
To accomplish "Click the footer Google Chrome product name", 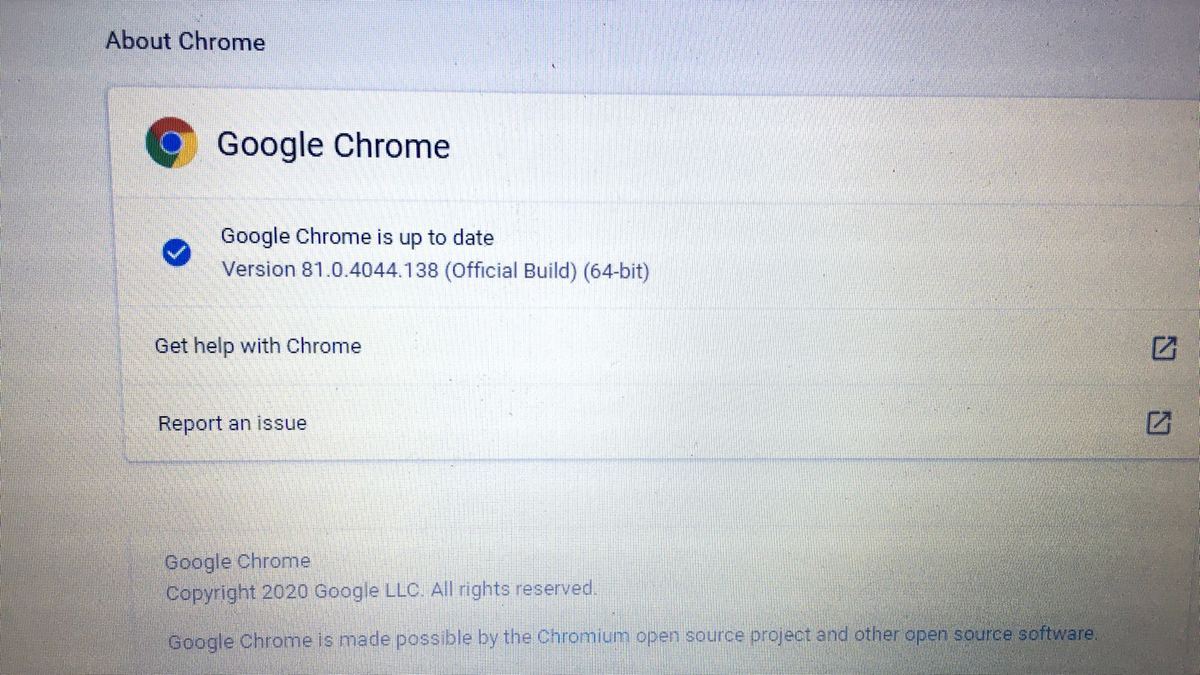I will (x=237, y=561).
